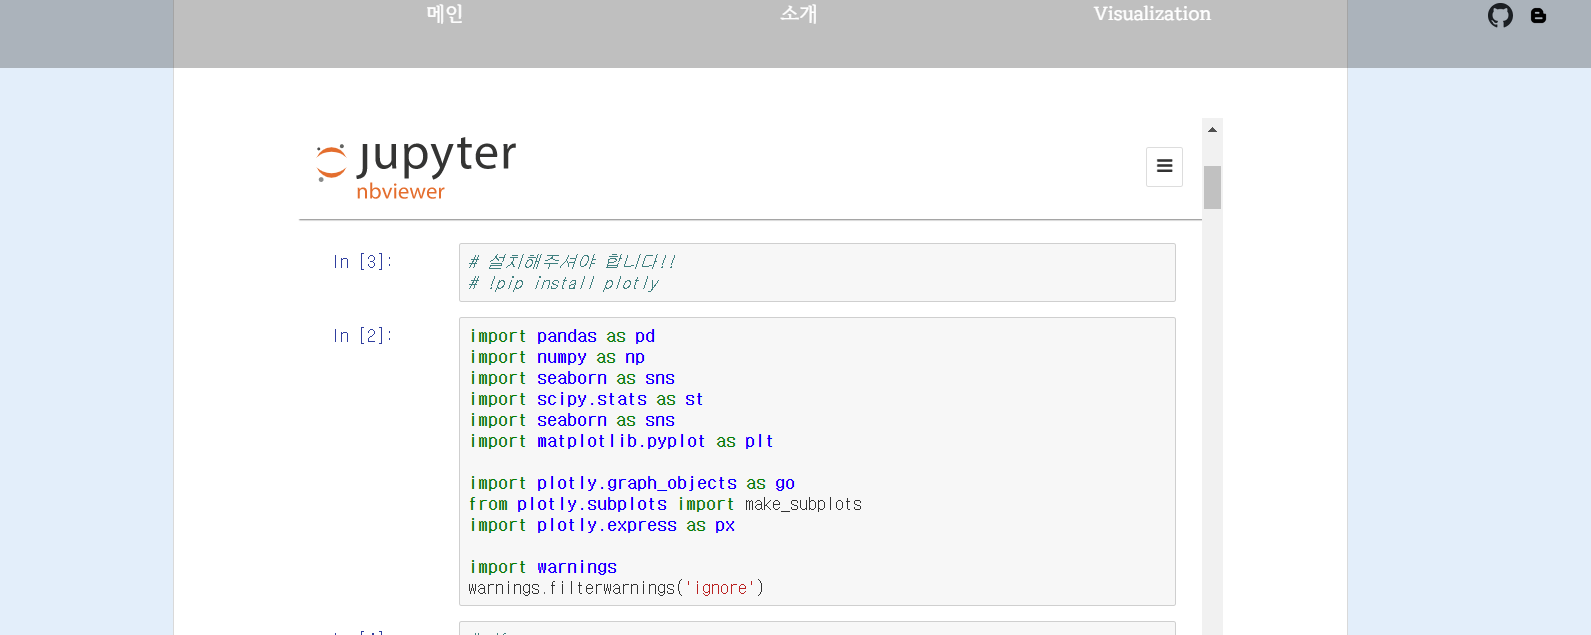Click the '!pip install plotly' comment line
1591x635 pixels.
pyautogui.click(x=564, y=284)
